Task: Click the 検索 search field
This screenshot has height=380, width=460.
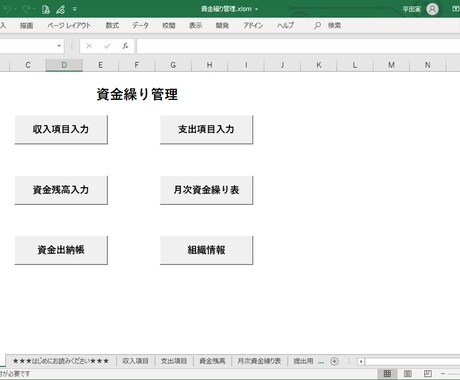Action: point(334,25)
